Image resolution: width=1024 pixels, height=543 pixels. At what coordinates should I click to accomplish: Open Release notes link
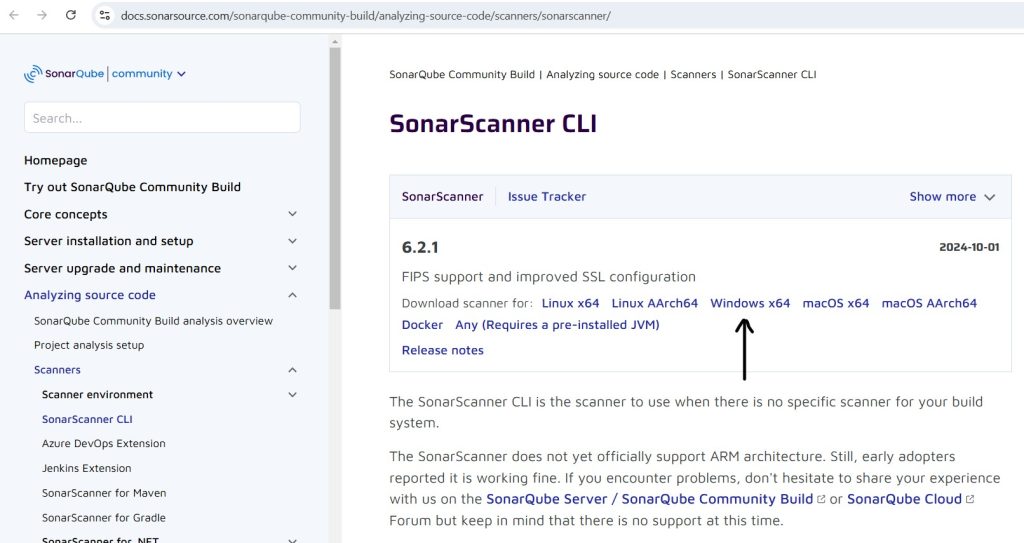click(443, 350)
